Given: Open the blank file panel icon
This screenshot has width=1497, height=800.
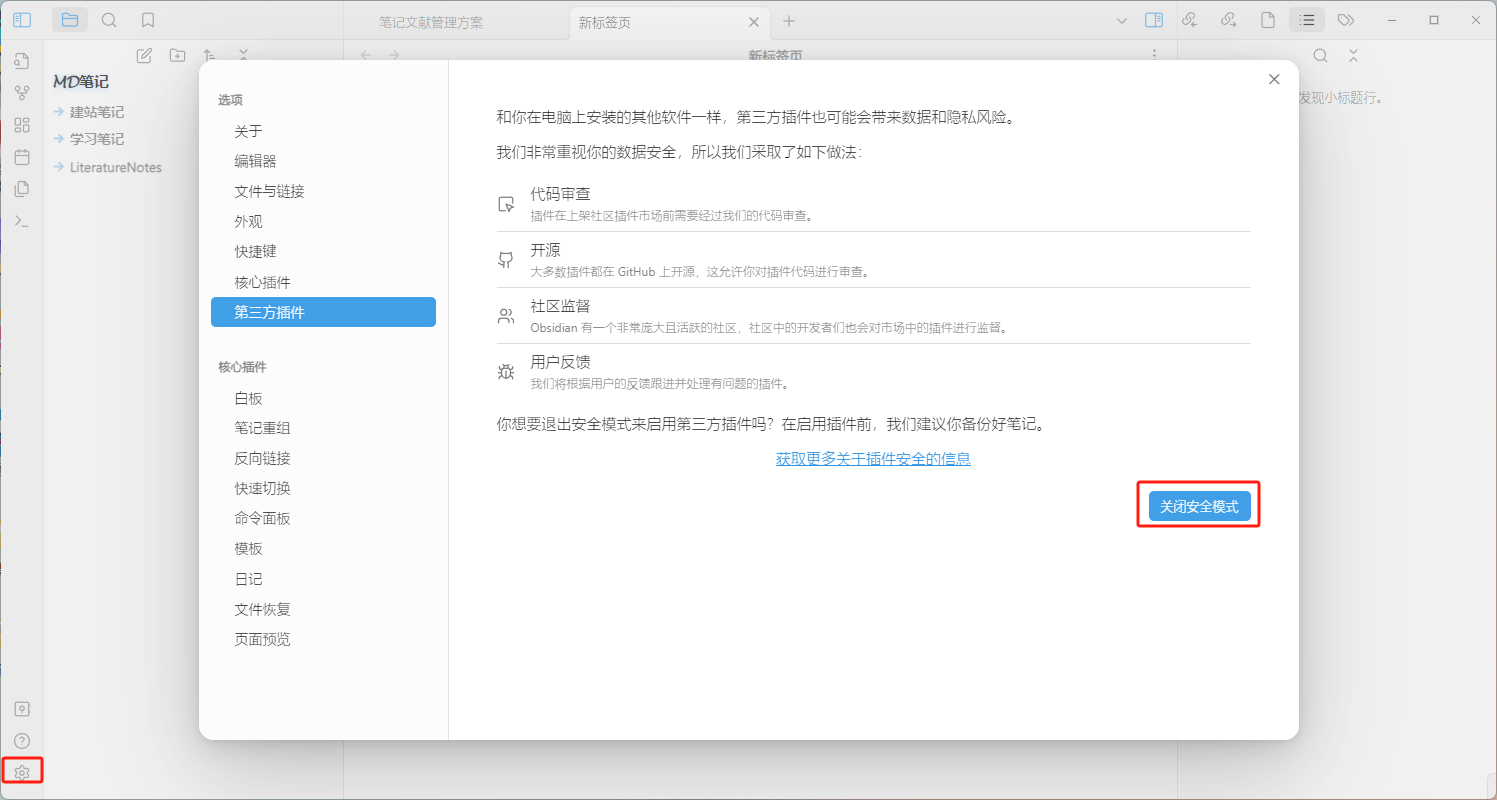Looking at the screenshot, I should (x=1268, y=20).
